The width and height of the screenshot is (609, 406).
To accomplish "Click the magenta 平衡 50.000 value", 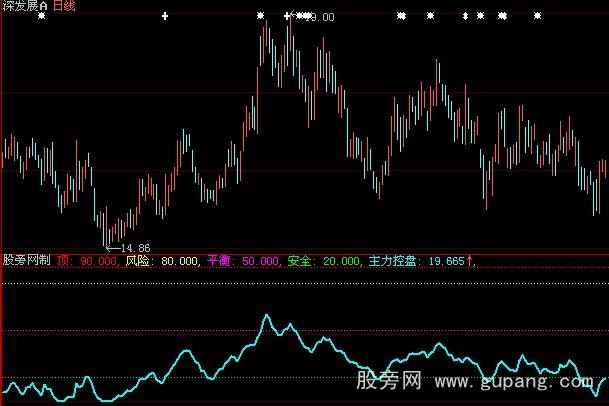I will 243,261.
